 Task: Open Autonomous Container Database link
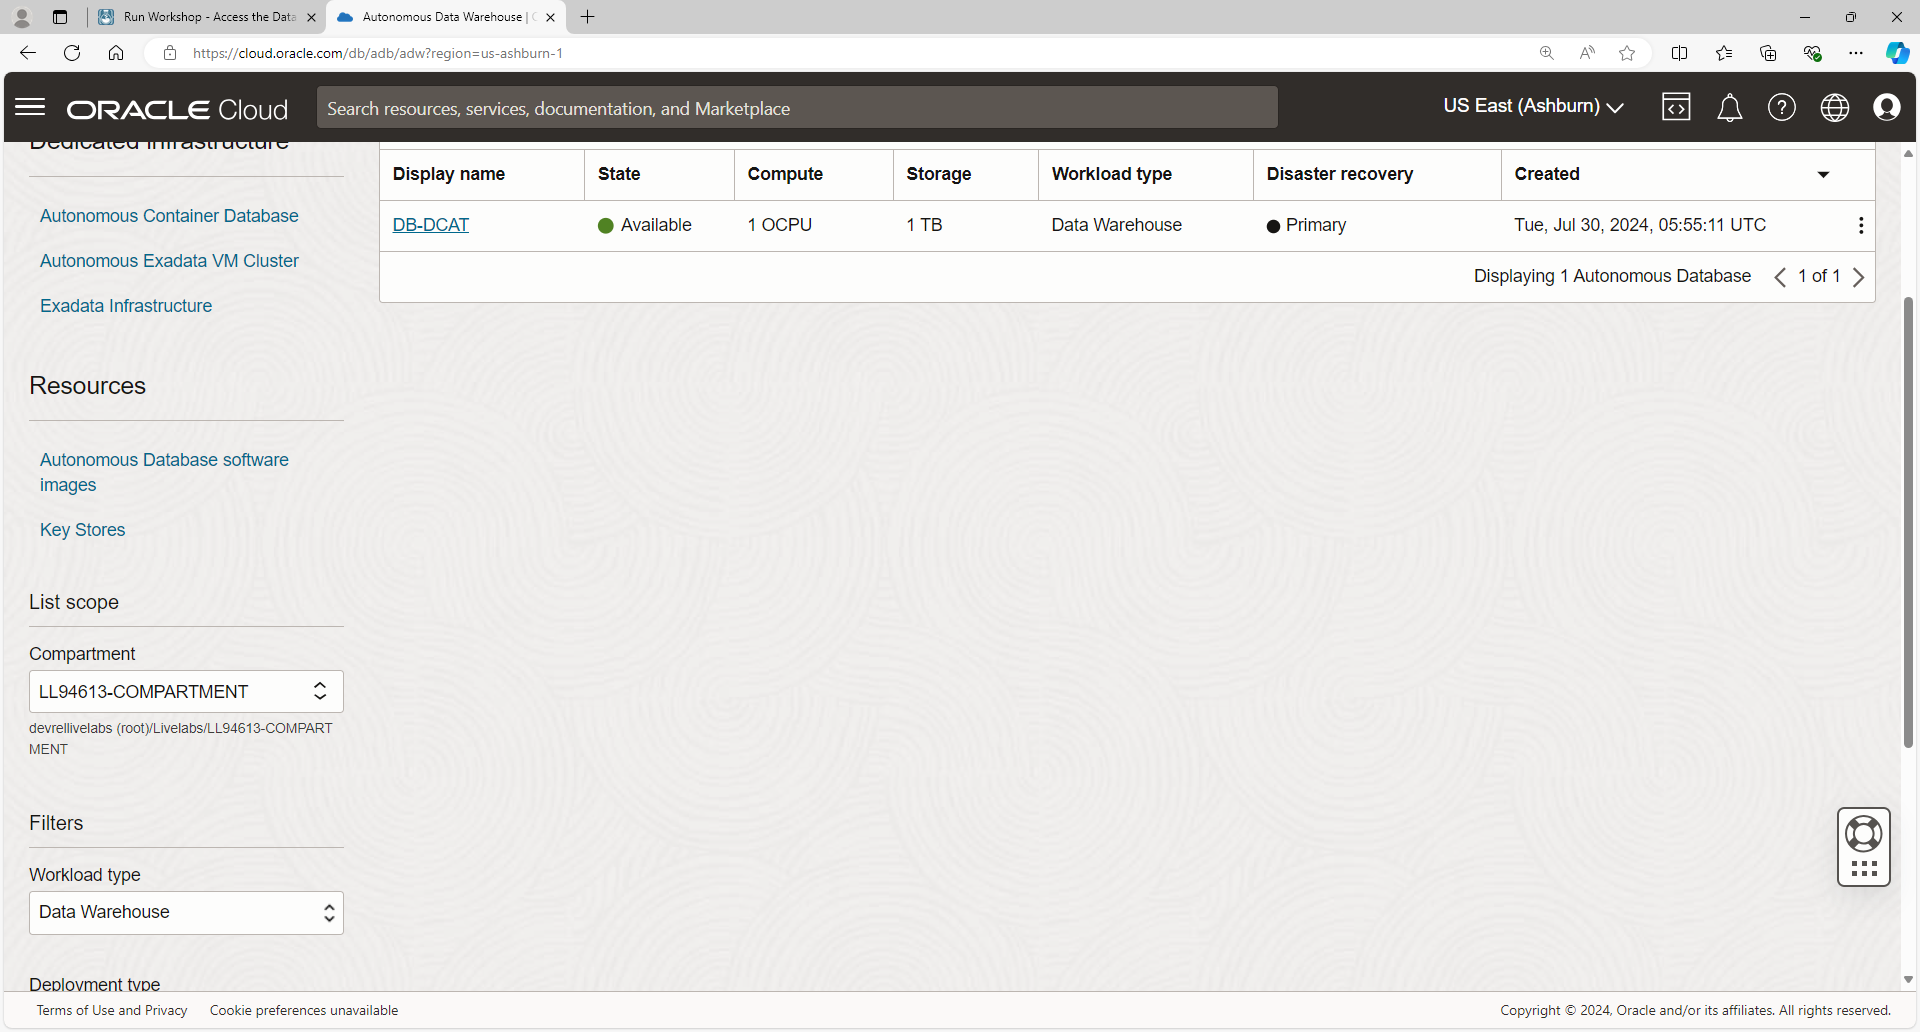pos(169,216)
